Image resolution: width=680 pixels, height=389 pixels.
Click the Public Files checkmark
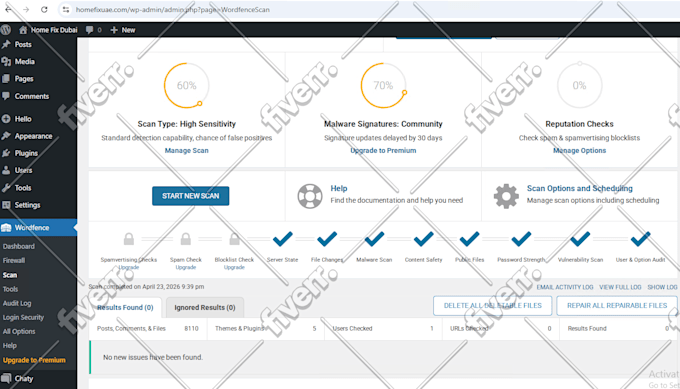pos(469,239)
